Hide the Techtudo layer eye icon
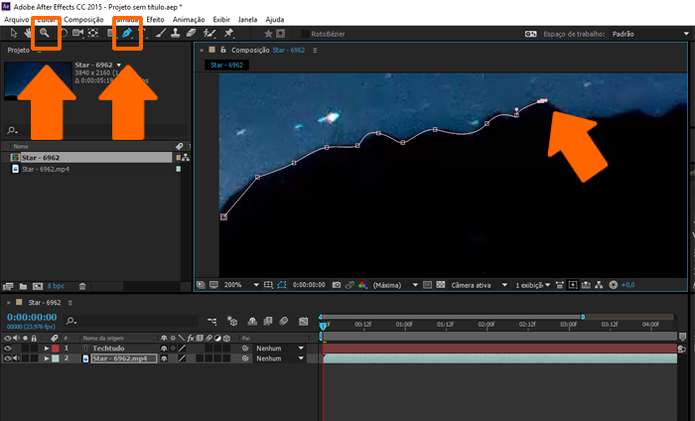 point(8,348)
